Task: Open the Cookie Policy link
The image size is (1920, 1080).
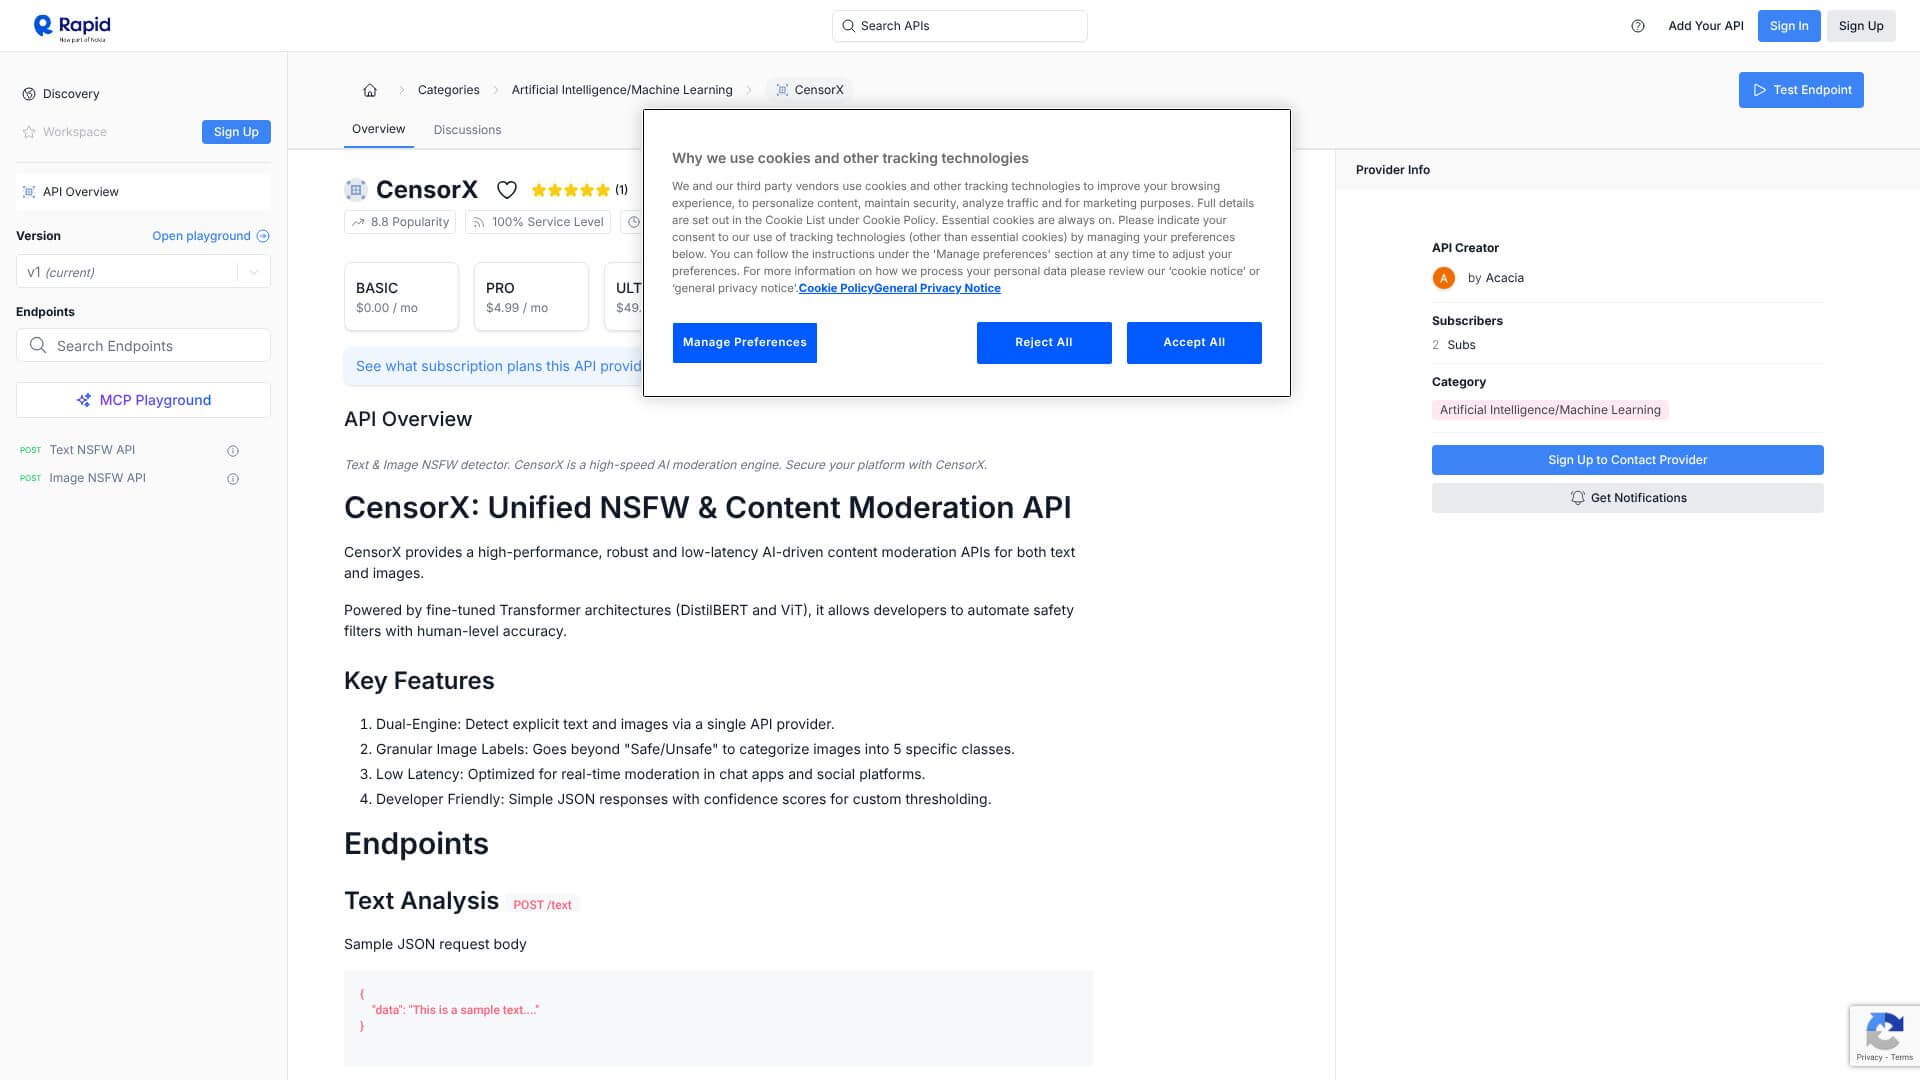Action: 836,289
